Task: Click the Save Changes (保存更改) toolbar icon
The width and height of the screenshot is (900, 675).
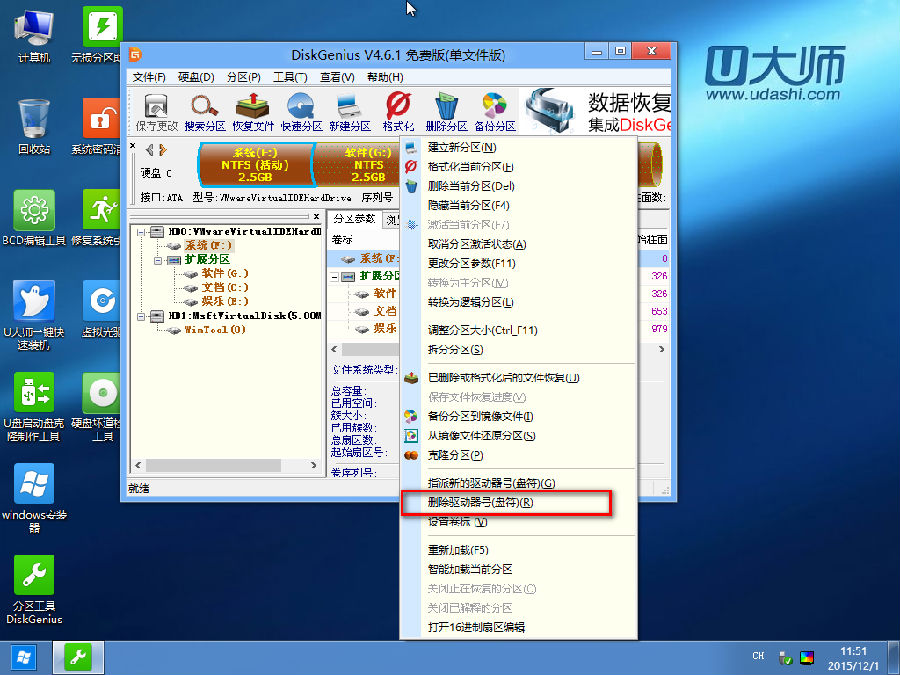Action: [x=156, y=112]
